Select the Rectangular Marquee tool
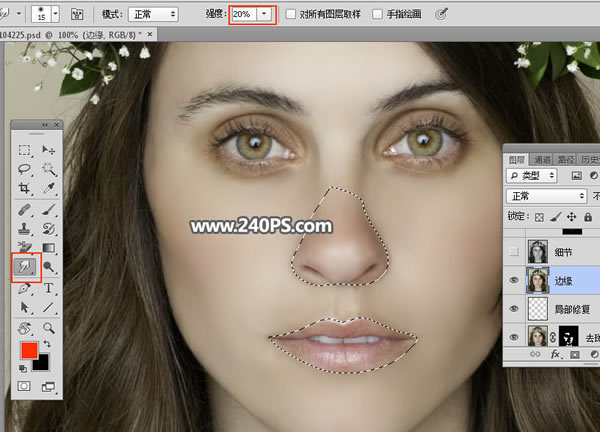Screen dimensions: 600x432 coord(25,150)
